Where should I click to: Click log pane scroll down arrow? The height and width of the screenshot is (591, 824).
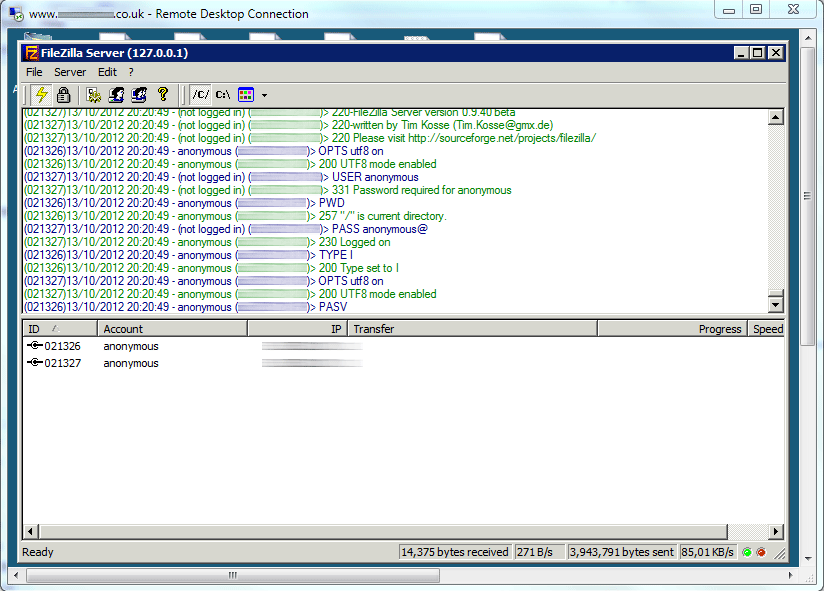pyautogui.click(x=776, y=304)
